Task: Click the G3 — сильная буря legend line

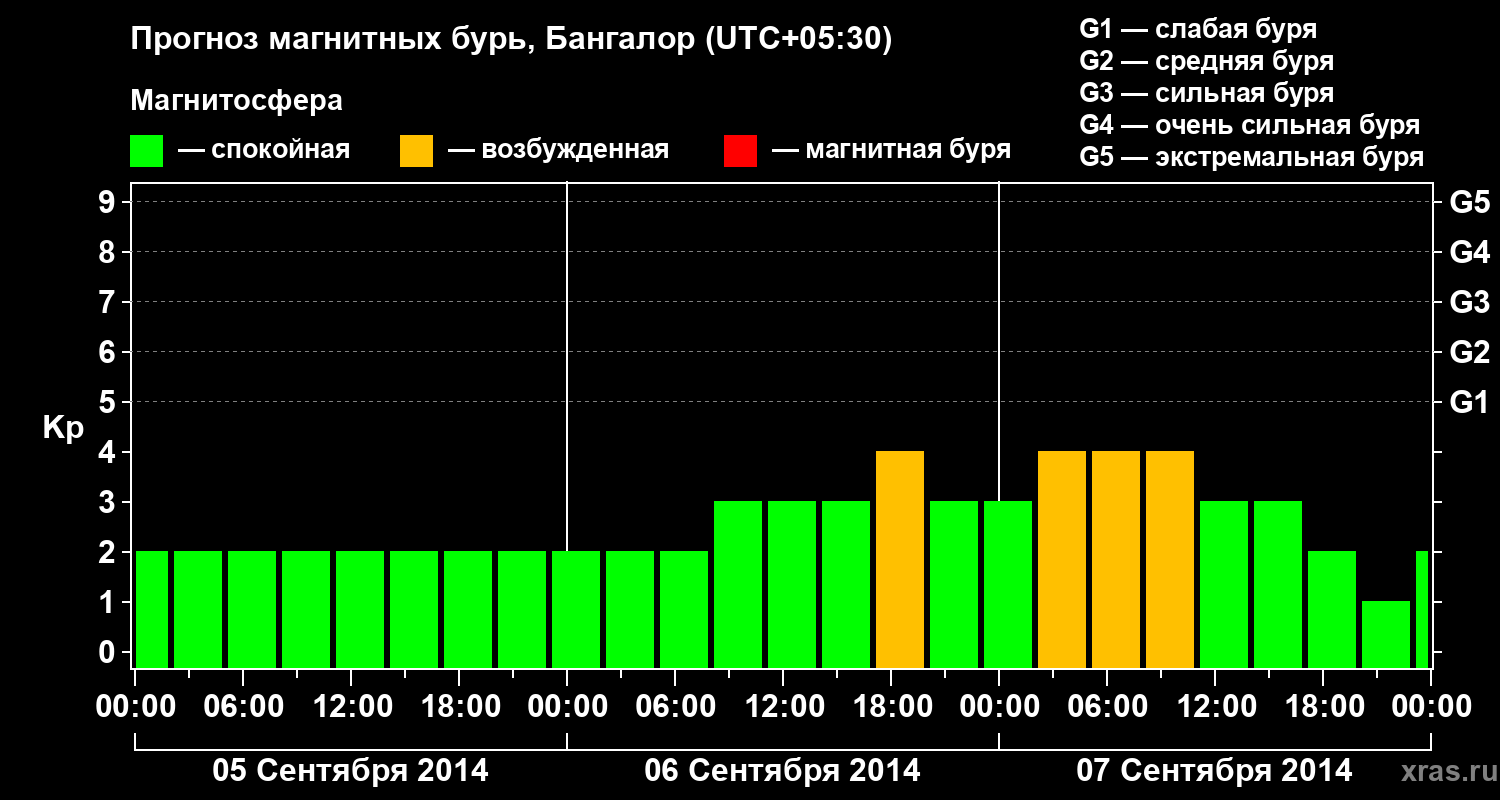Action: [x=1207, y=93]
